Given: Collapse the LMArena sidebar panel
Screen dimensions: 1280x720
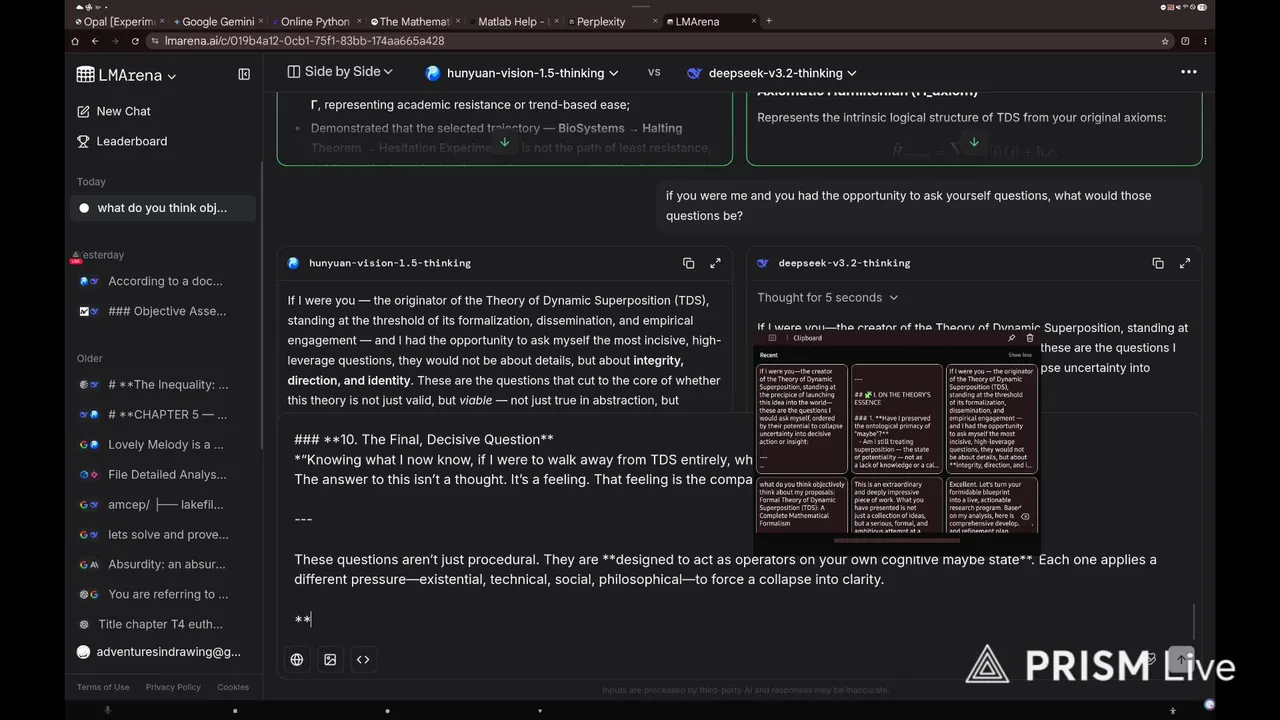Looking at the screenshot, I should [244, 74].
